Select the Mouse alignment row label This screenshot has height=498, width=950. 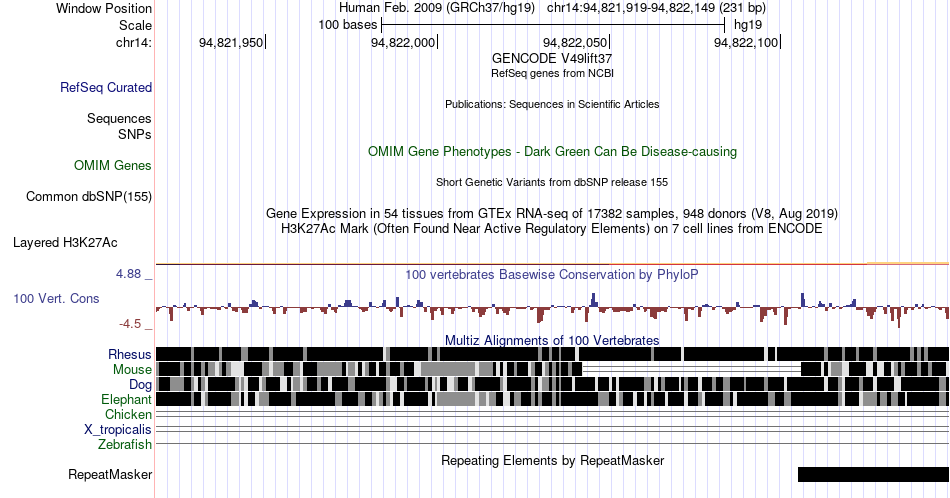tap(132, 369)
